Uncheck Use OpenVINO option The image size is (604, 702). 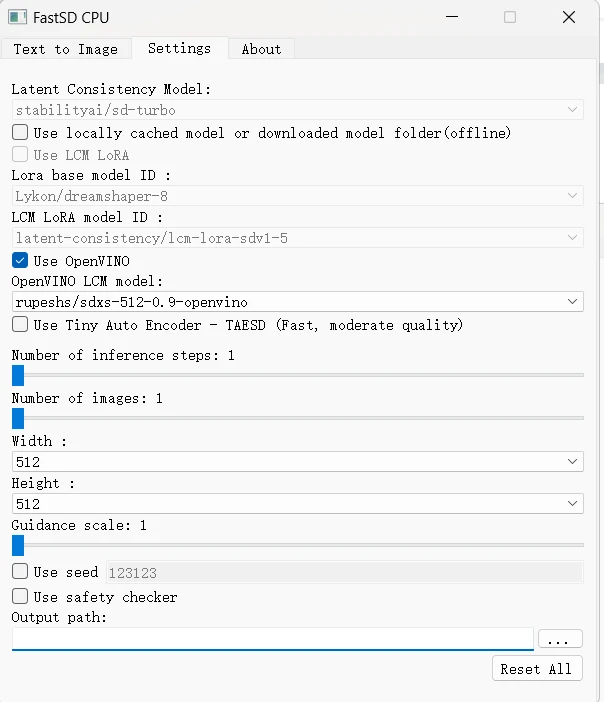tap(20, 261)
